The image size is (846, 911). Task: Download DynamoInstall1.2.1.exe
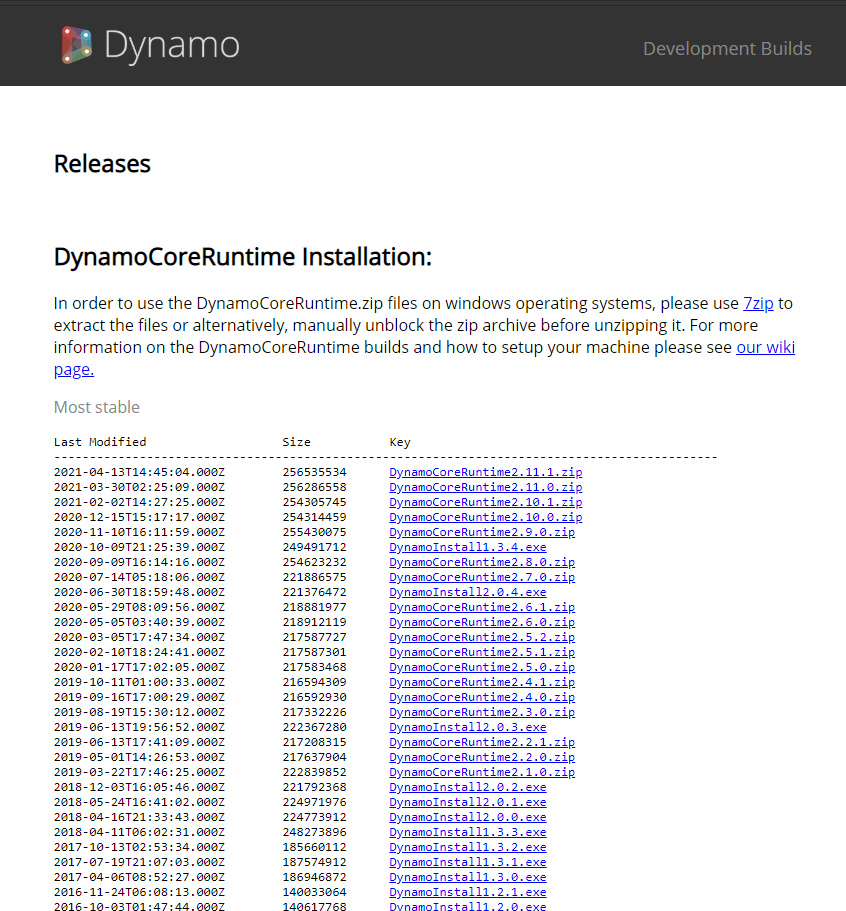467,892
